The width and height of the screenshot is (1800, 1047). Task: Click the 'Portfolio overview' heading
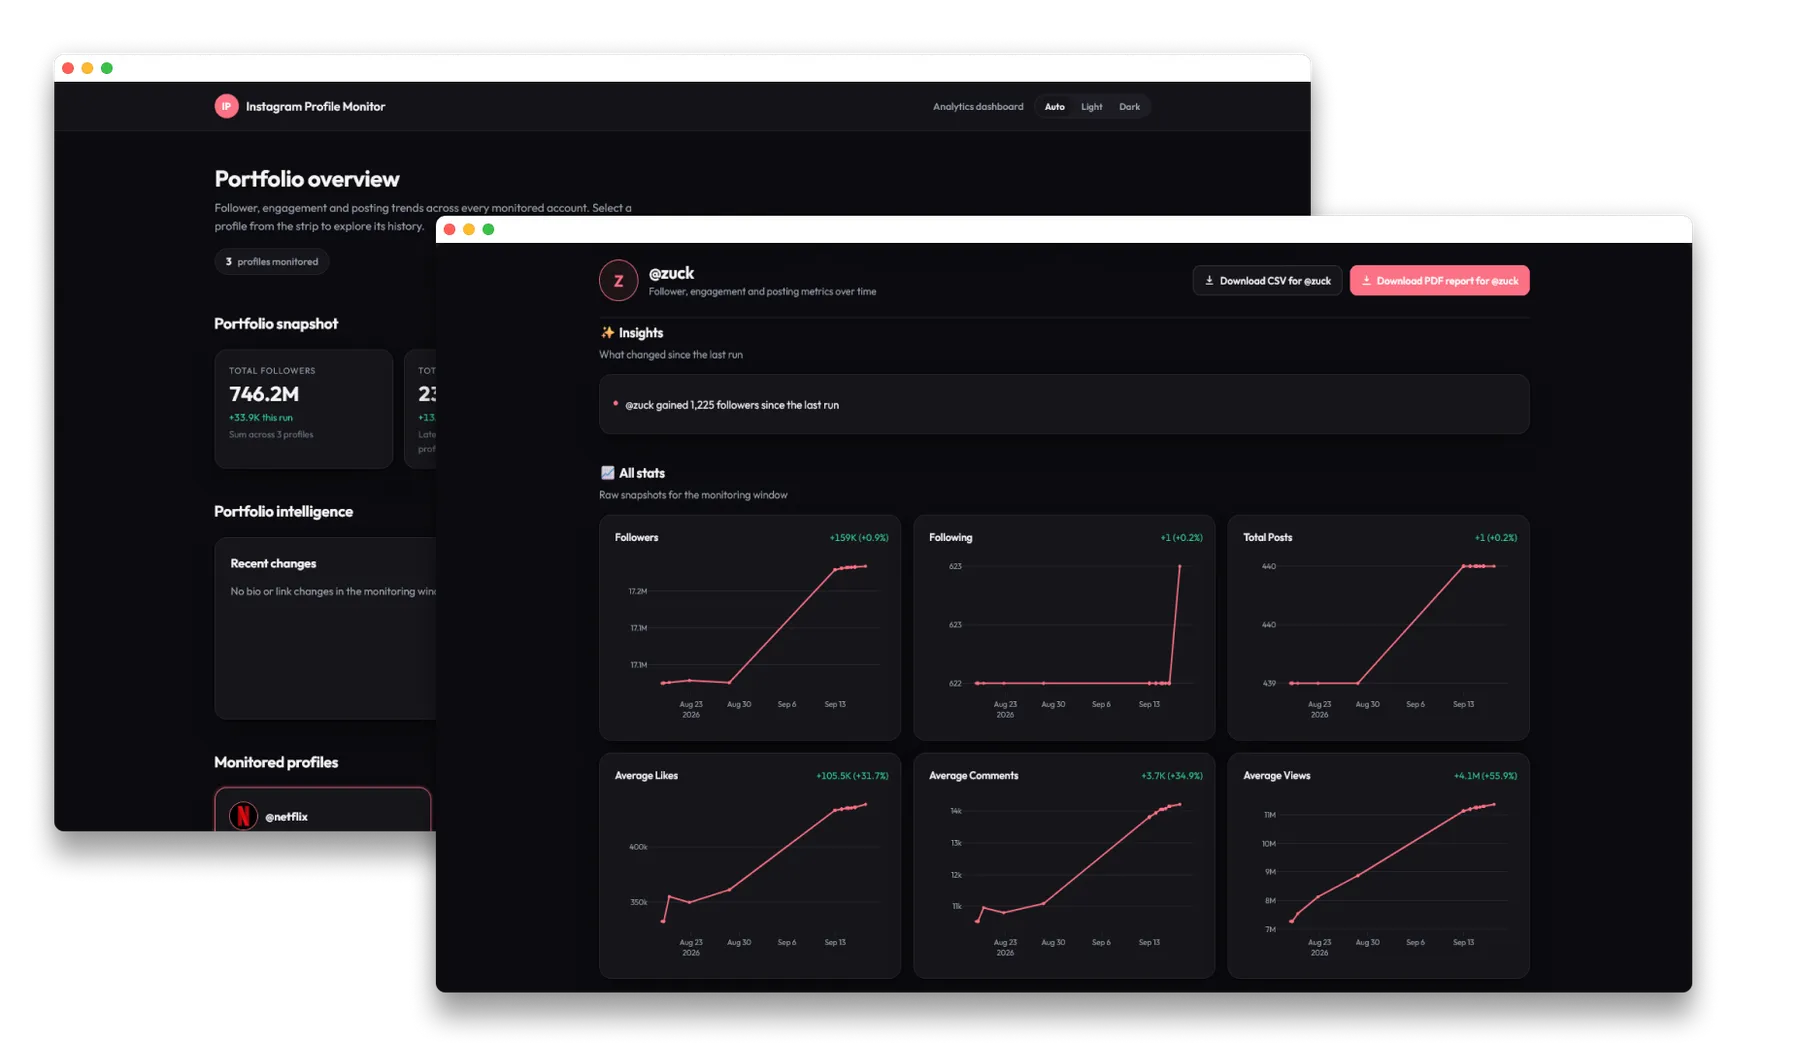(x=307, y=179)
